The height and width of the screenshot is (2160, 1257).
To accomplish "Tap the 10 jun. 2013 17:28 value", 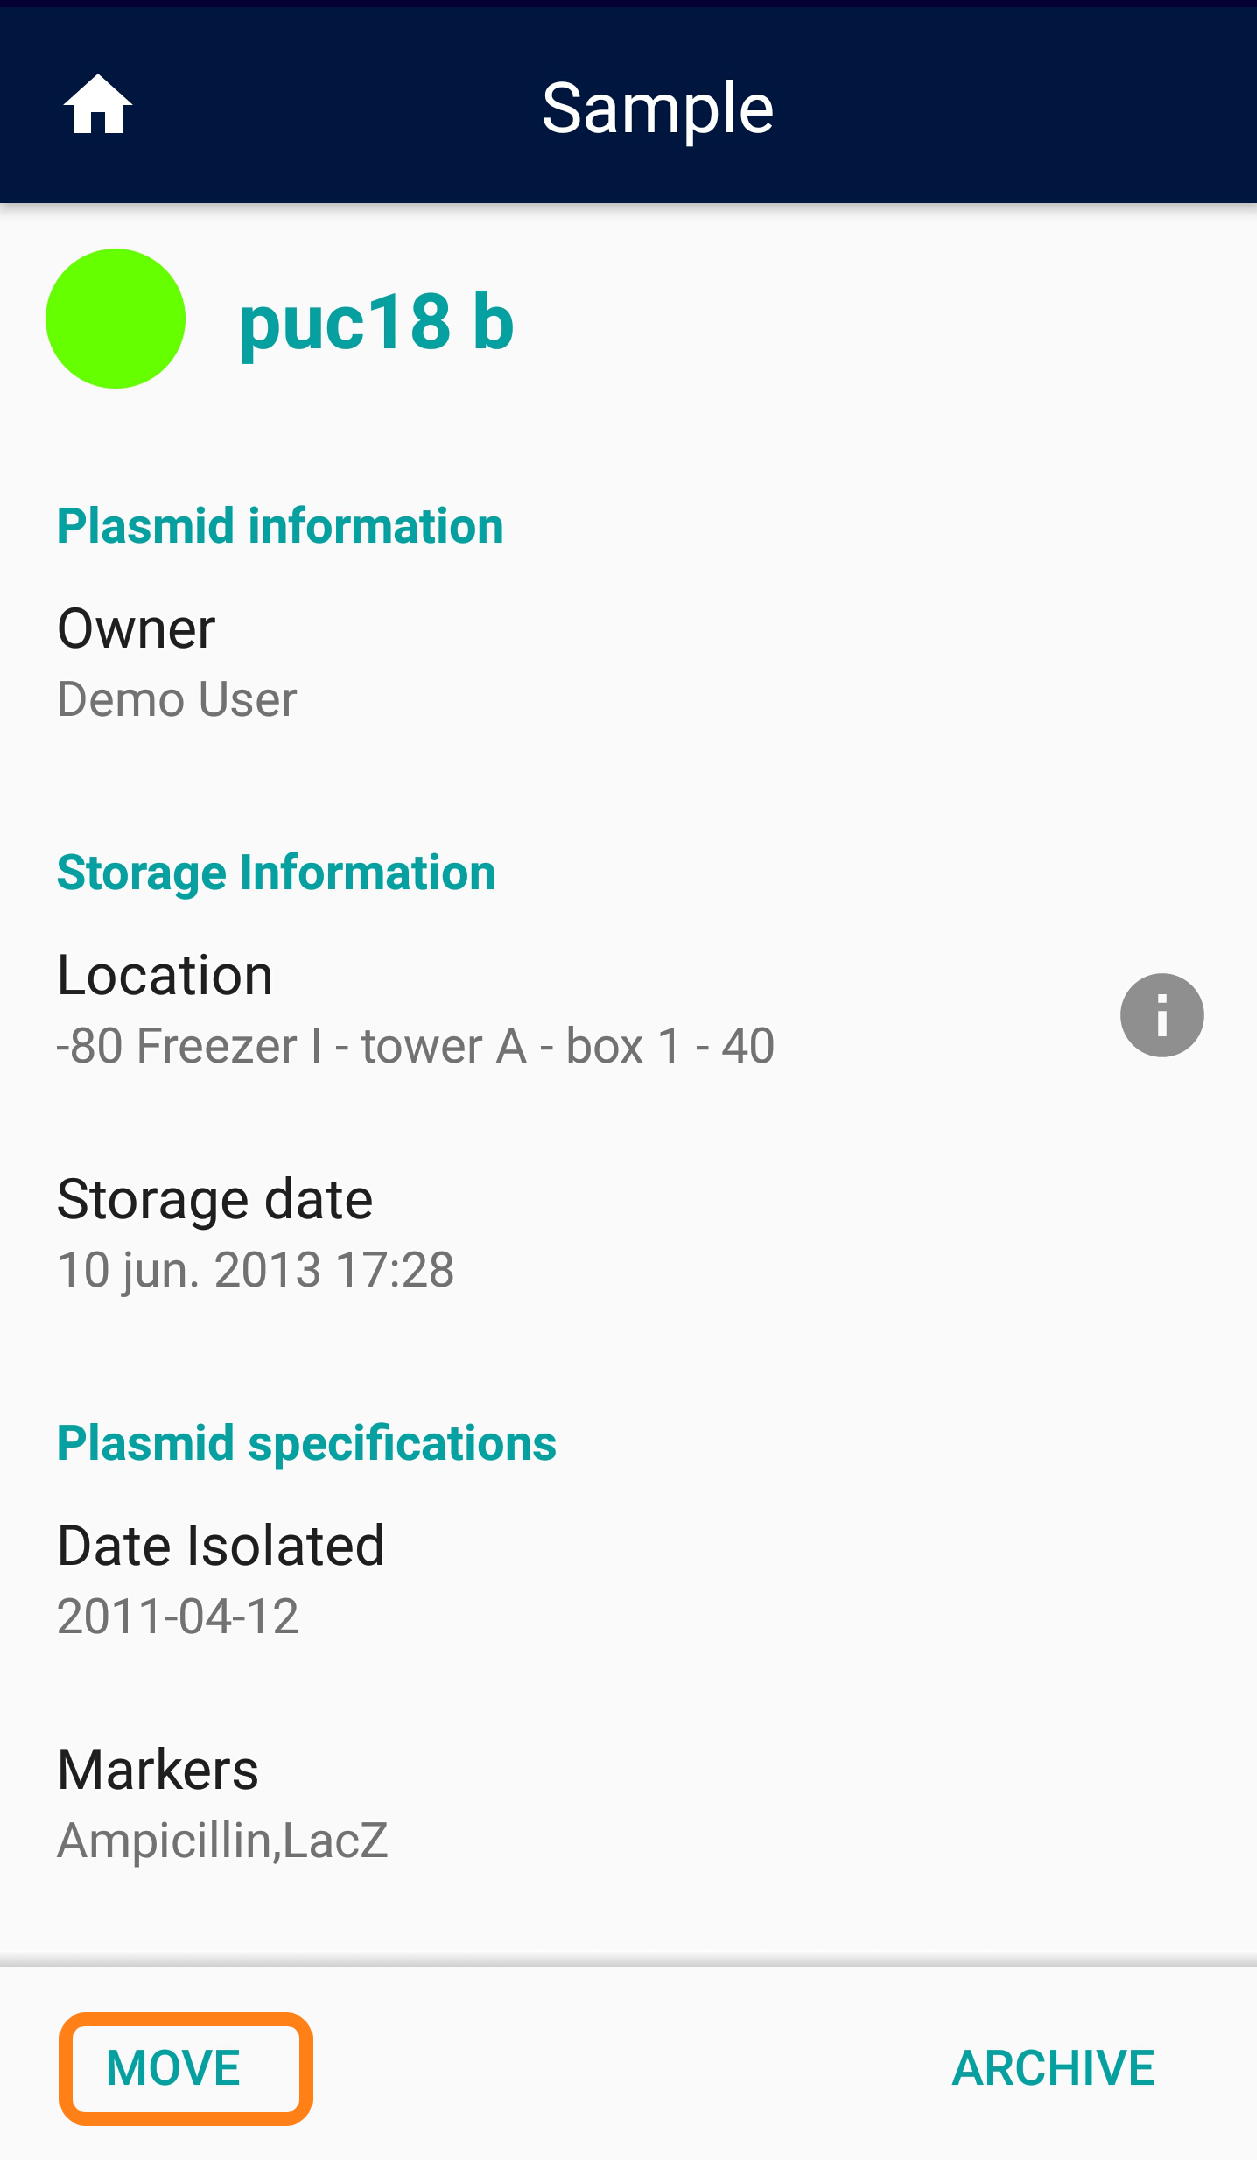I will point(256,1270).
